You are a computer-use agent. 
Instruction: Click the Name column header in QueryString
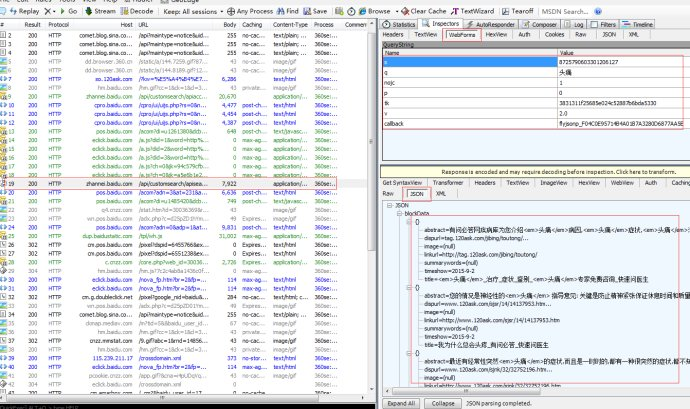pos(470,52)
